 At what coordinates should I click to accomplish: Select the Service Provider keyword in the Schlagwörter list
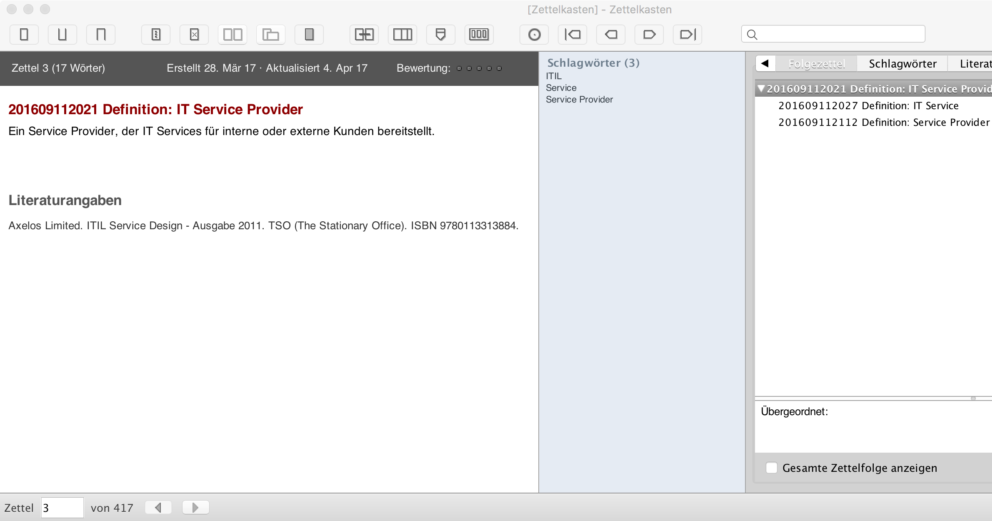pos(580,99)
